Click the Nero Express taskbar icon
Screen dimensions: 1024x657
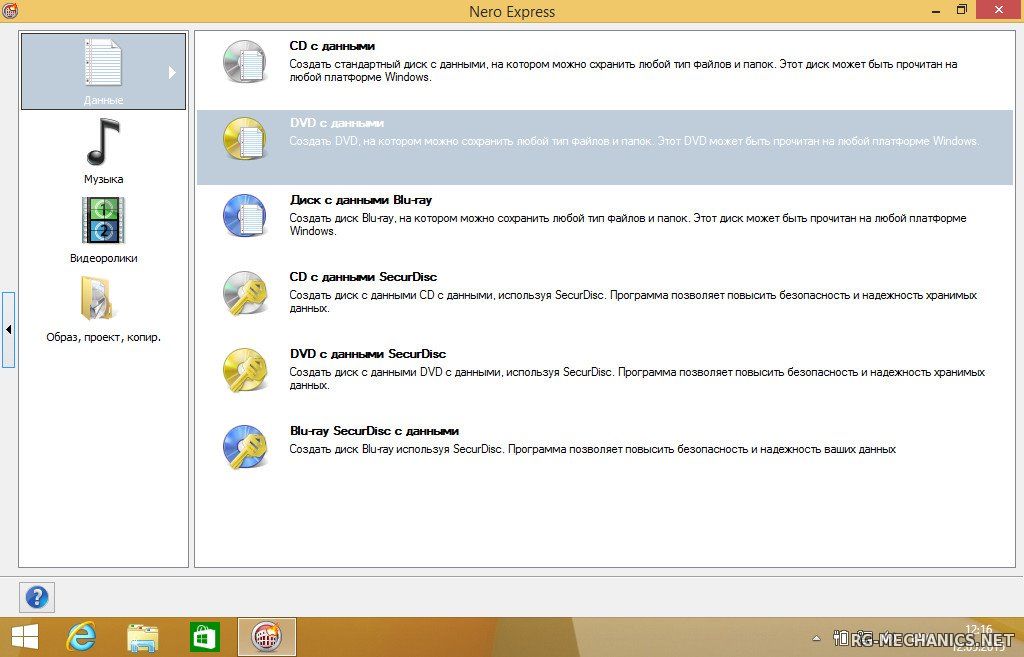tap(266, 637)
